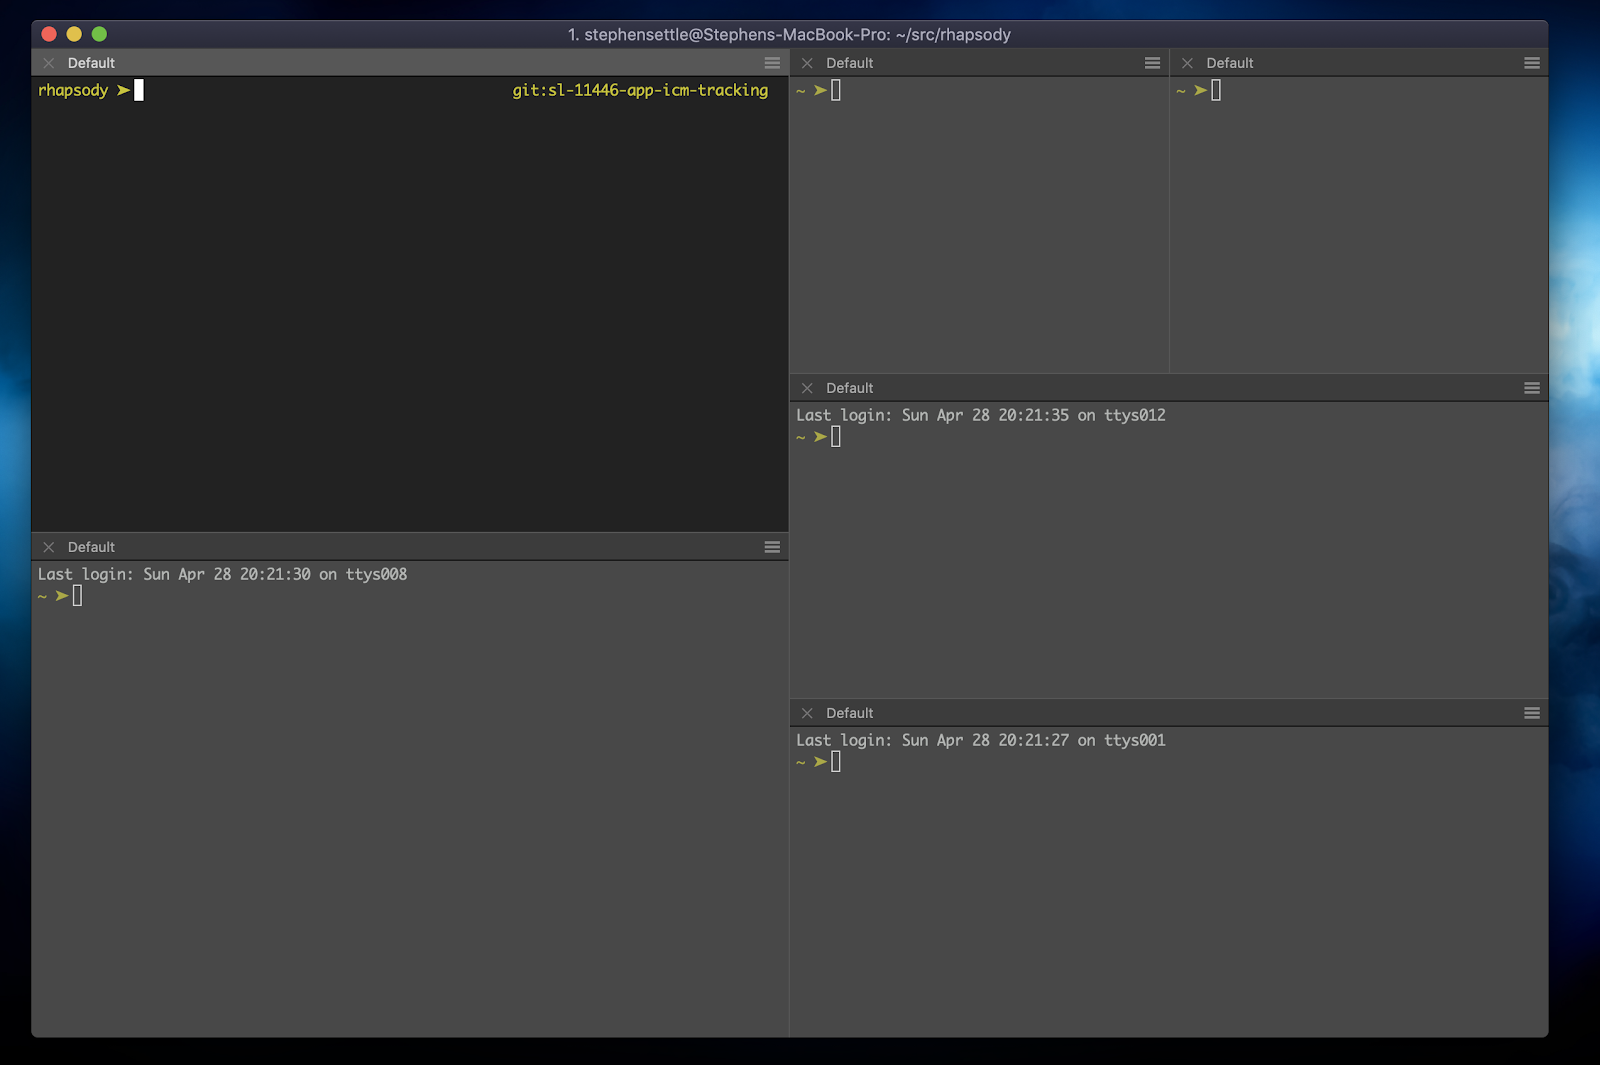Image resolution: width=1600 pixels, height=1065 pixels.
Task: Close the top-right Default pane
Action: pyautogui.click(x=1187, y=62)
